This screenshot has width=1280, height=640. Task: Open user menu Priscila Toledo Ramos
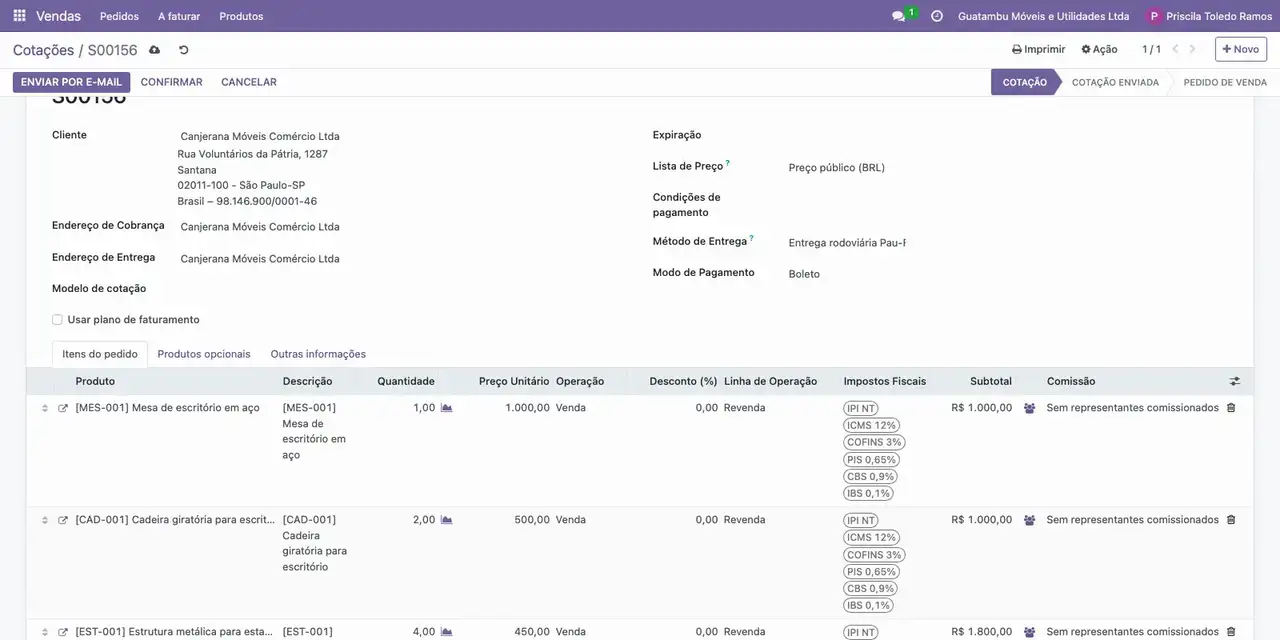[1210, 16]
